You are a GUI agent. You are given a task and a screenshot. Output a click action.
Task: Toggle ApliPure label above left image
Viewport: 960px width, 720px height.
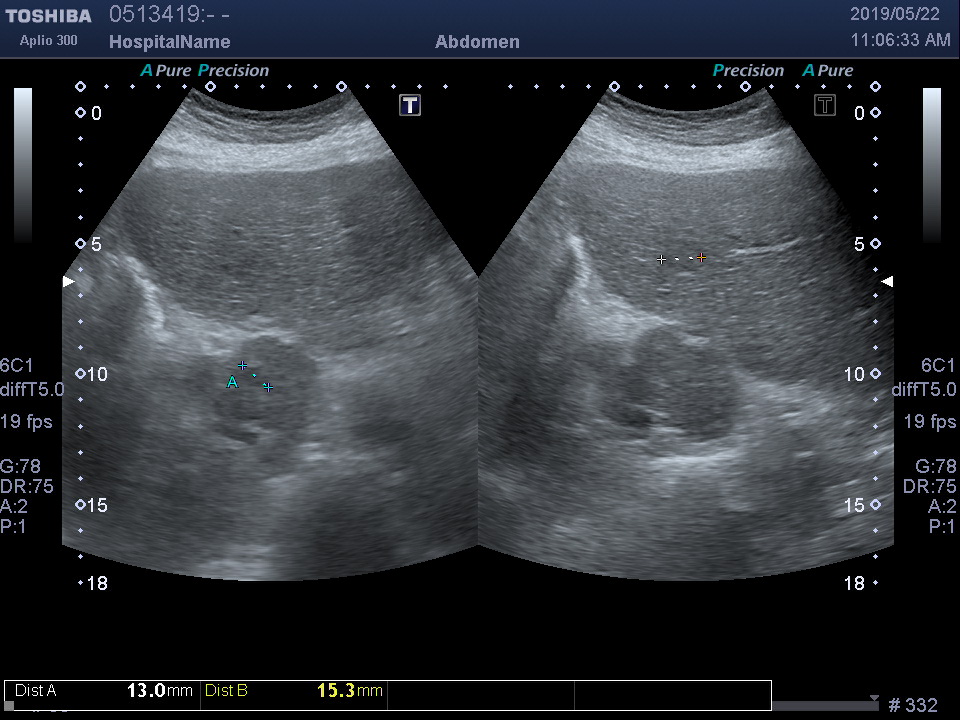pos(165,71)
